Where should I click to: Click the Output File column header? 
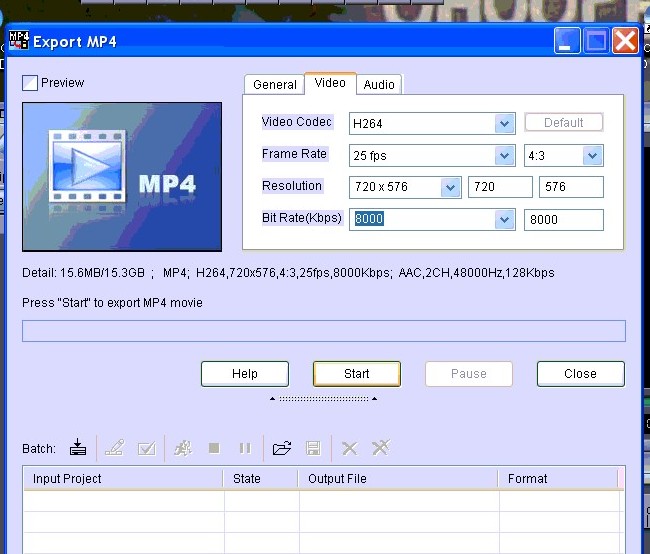(397, 479)
